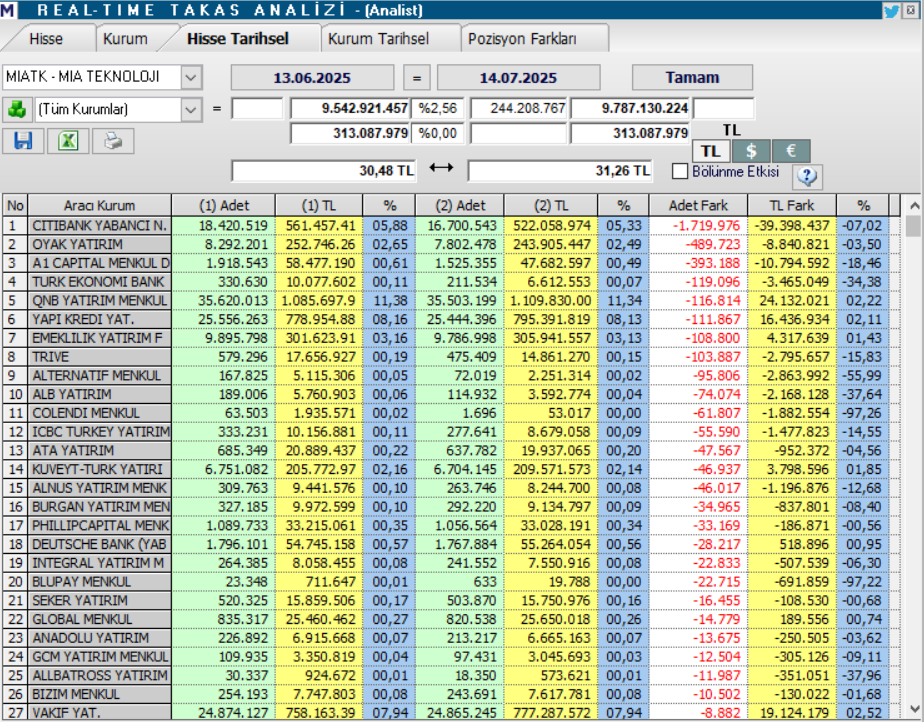Click the Tamam button
Viewport: 924px width, 722px height.
point(692,77)
